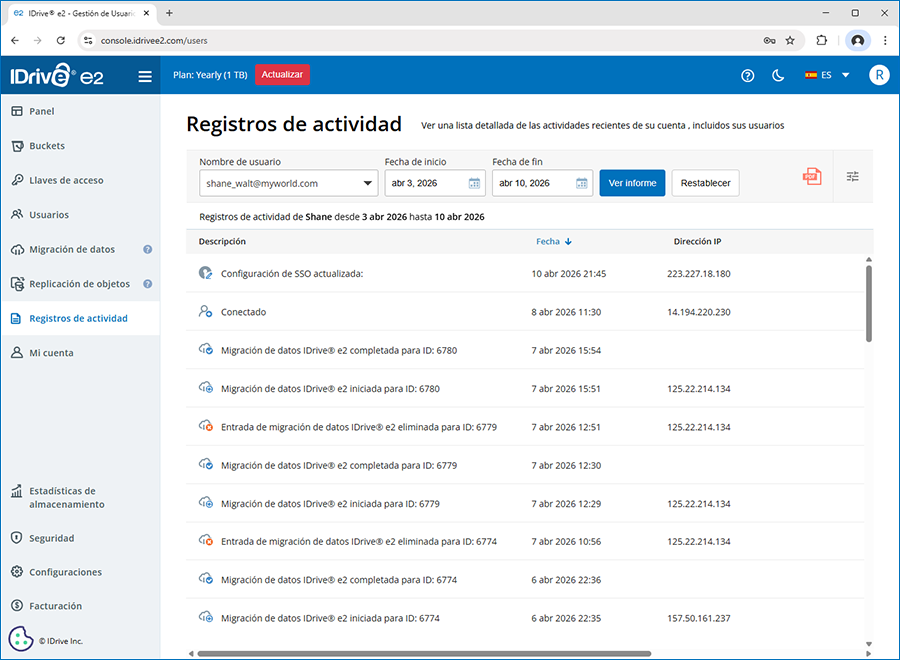The height and width of the screenshot is (660, 900).
Task: Export activity logs as PDF
Action: pos(811,177)
